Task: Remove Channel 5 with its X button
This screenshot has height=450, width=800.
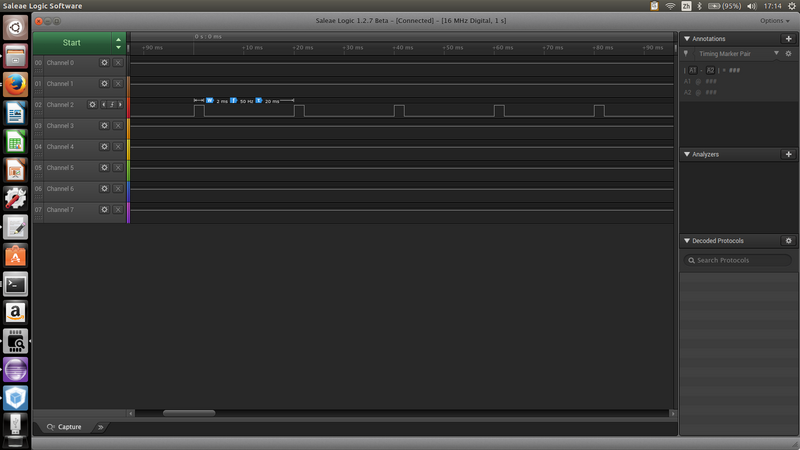Action: [118, 167]
